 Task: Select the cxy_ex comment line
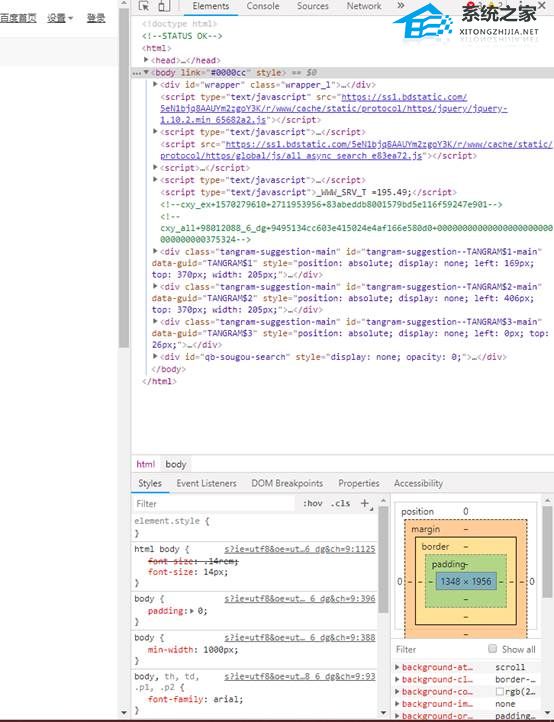(x=331, y=204)
